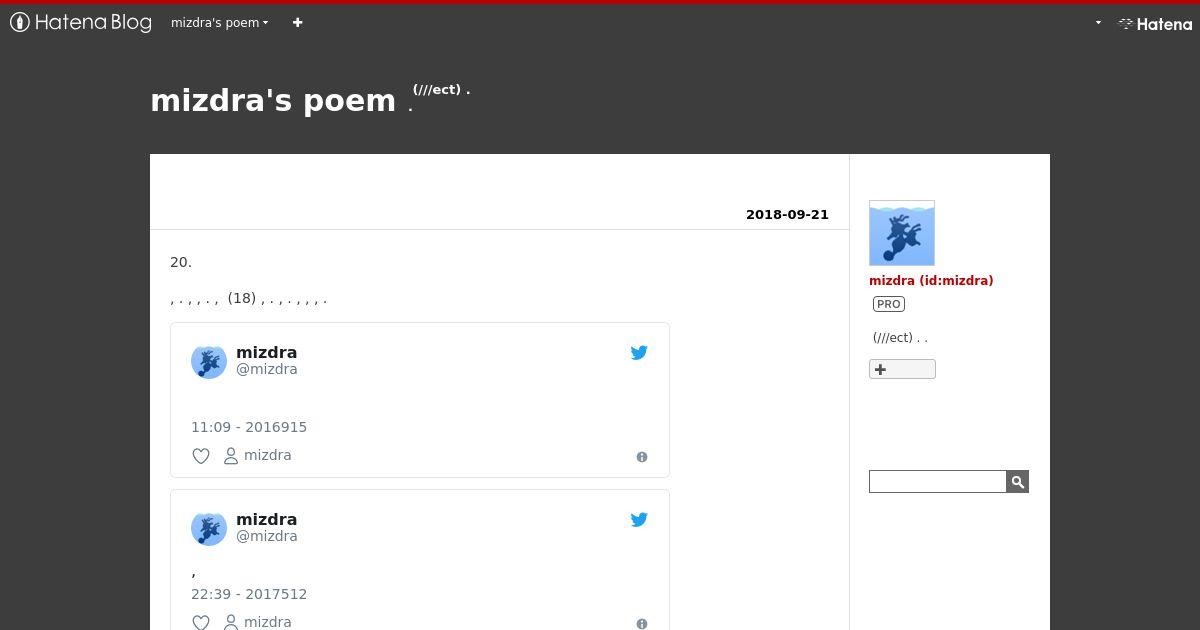Click the Twitter bird icon in second tweet
This screenshot has height=630, width=1200.
point(639,519)
